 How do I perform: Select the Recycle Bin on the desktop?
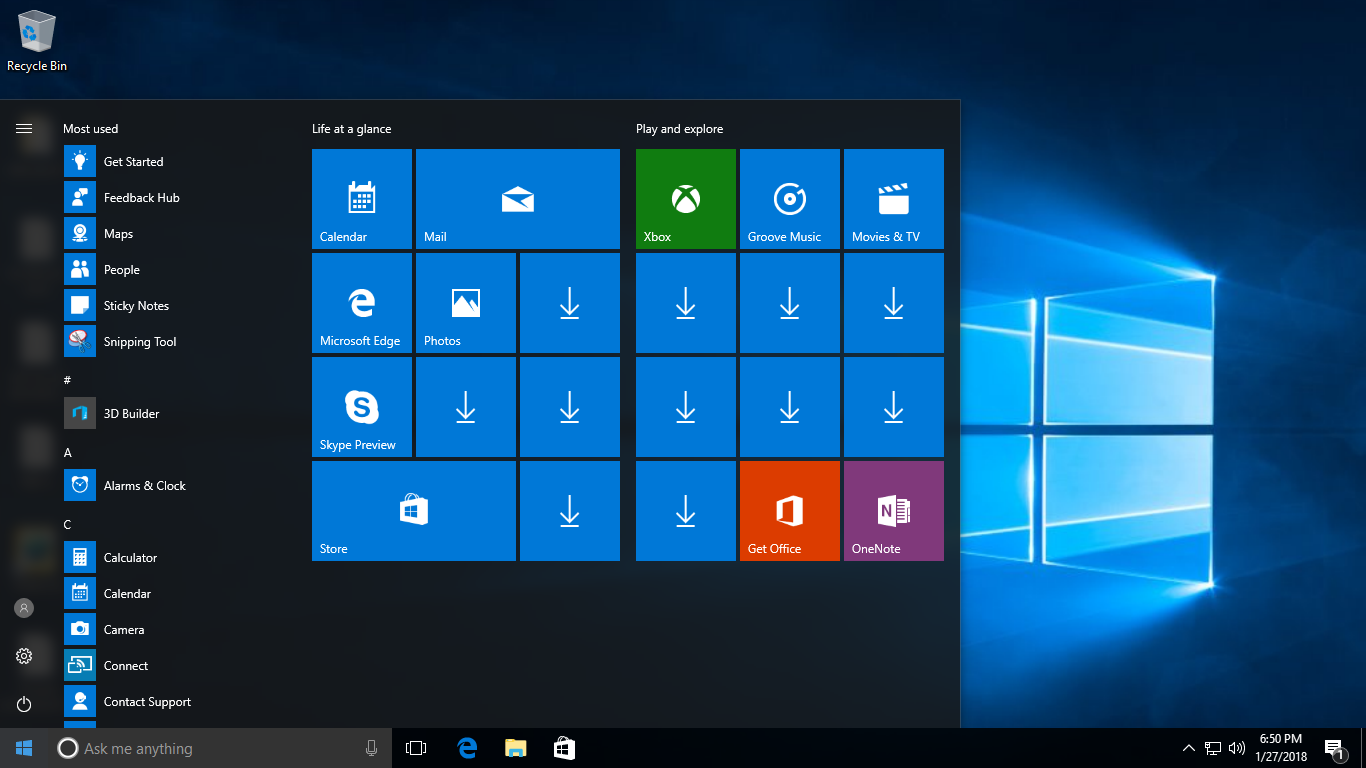click(37, 41)
